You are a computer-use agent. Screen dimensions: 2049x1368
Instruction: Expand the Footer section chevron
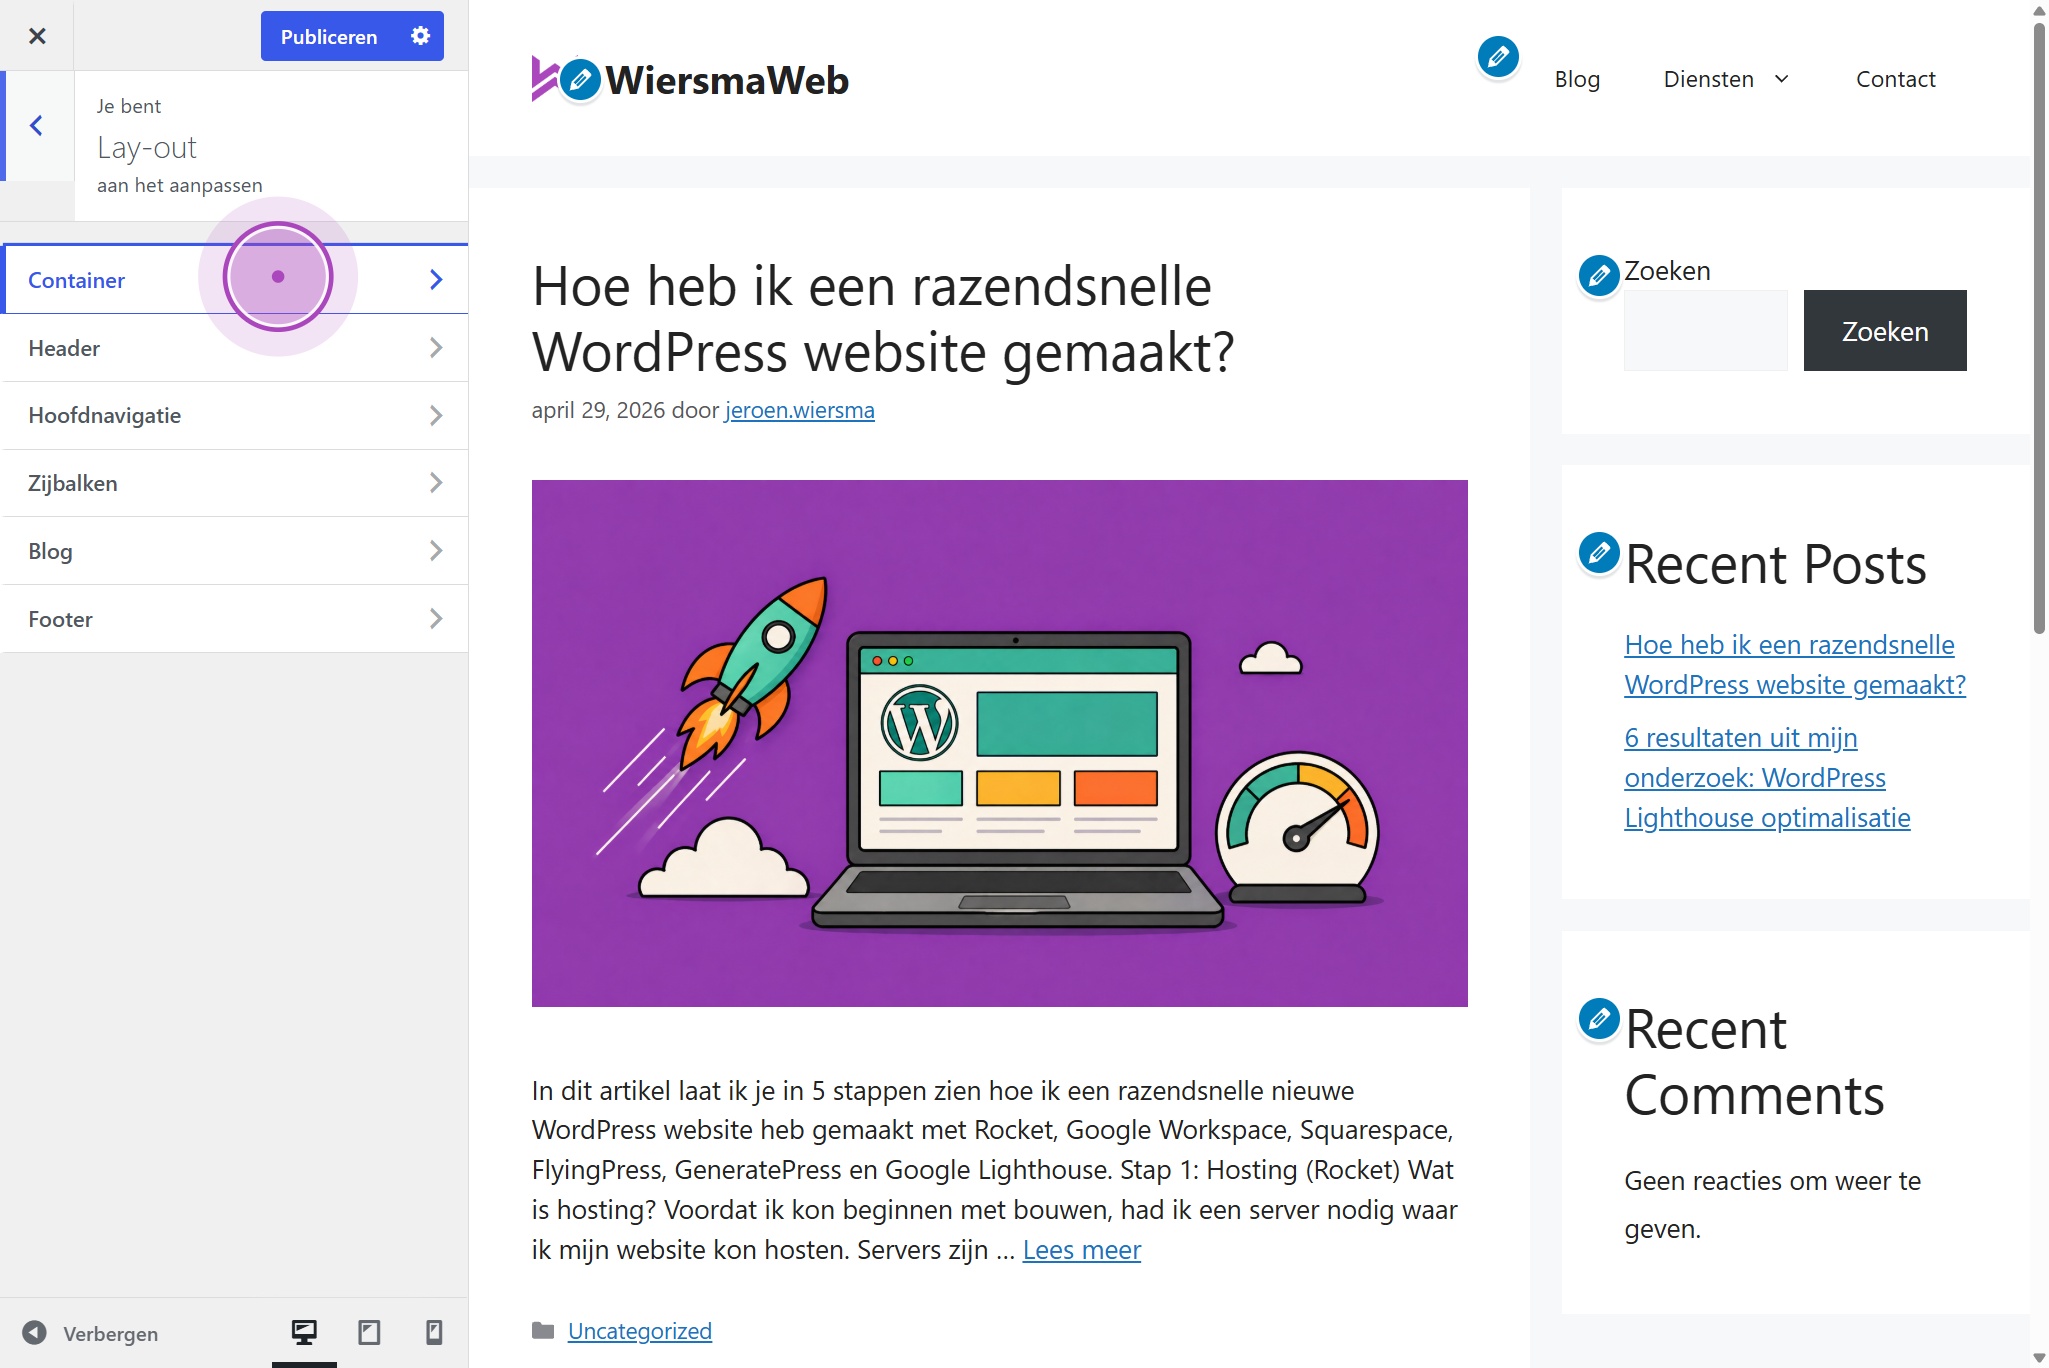(x=436, y=618)
